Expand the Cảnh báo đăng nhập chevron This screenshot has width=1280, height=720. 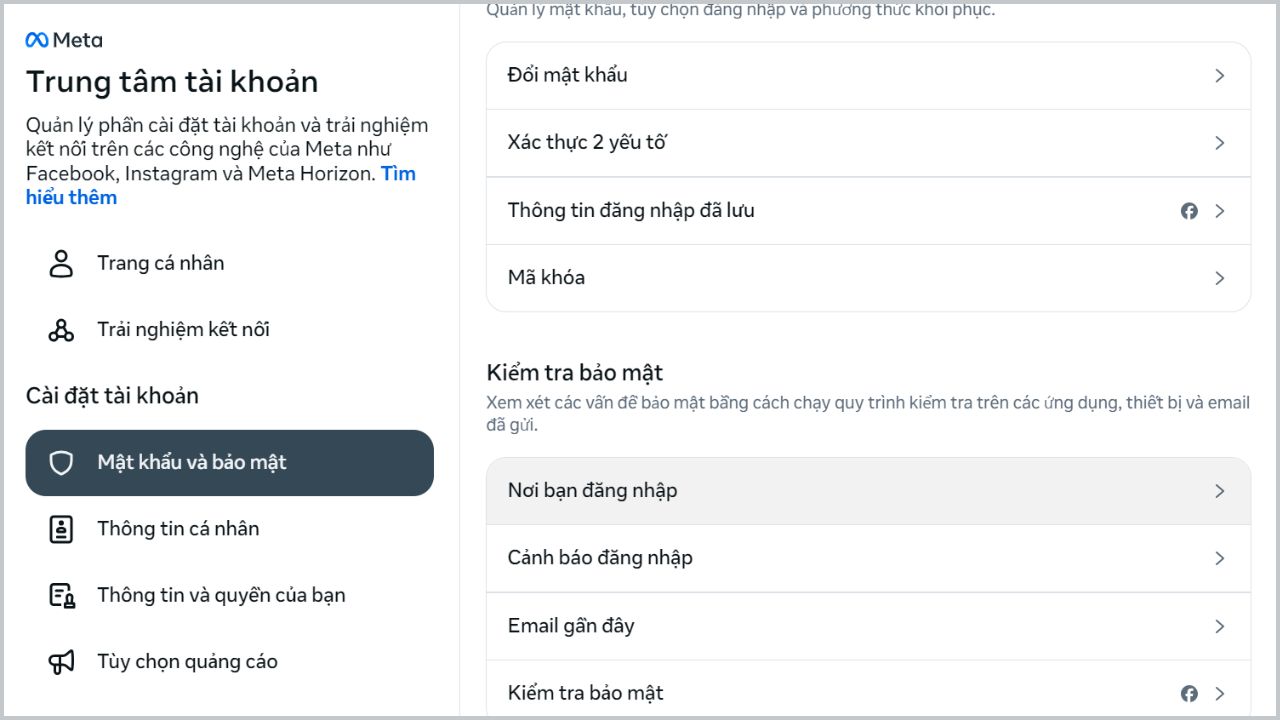(x=1220, y=558)
